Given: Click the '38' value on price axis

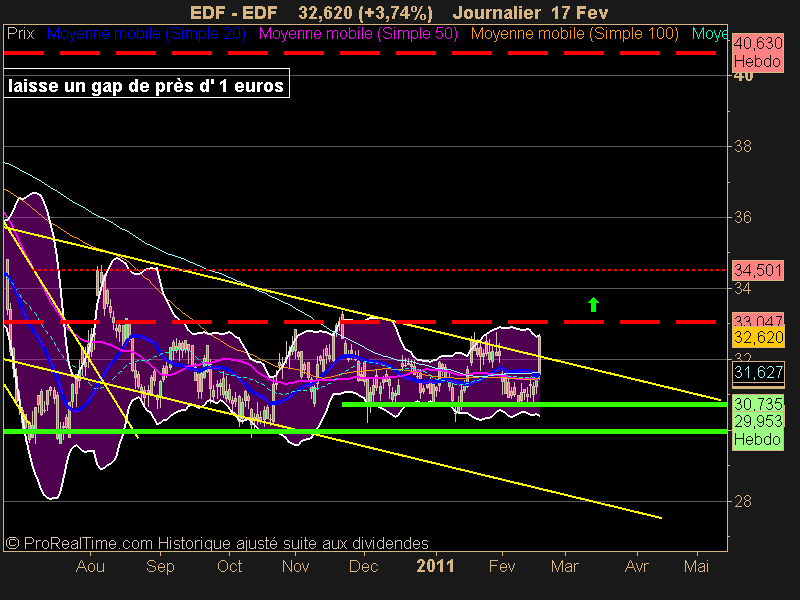Looking at the screenshot, I should point(743,147).
